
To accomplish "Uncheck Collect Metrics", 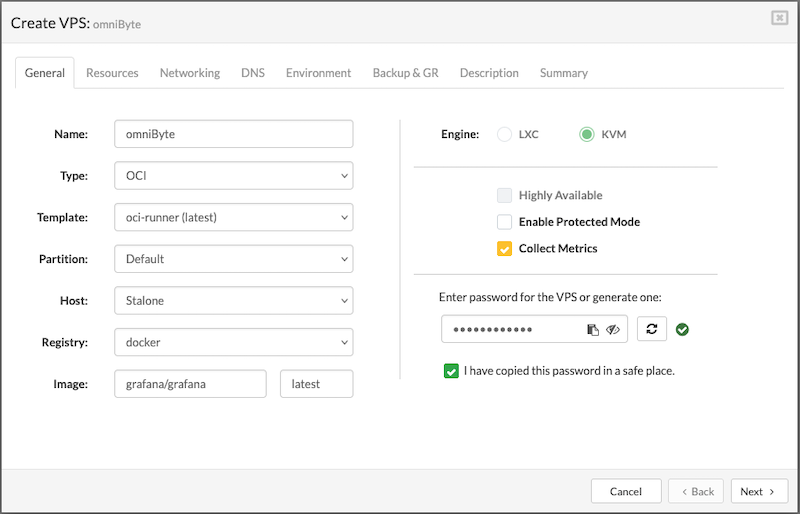I will pyautogui.click(x=505, y=248).
